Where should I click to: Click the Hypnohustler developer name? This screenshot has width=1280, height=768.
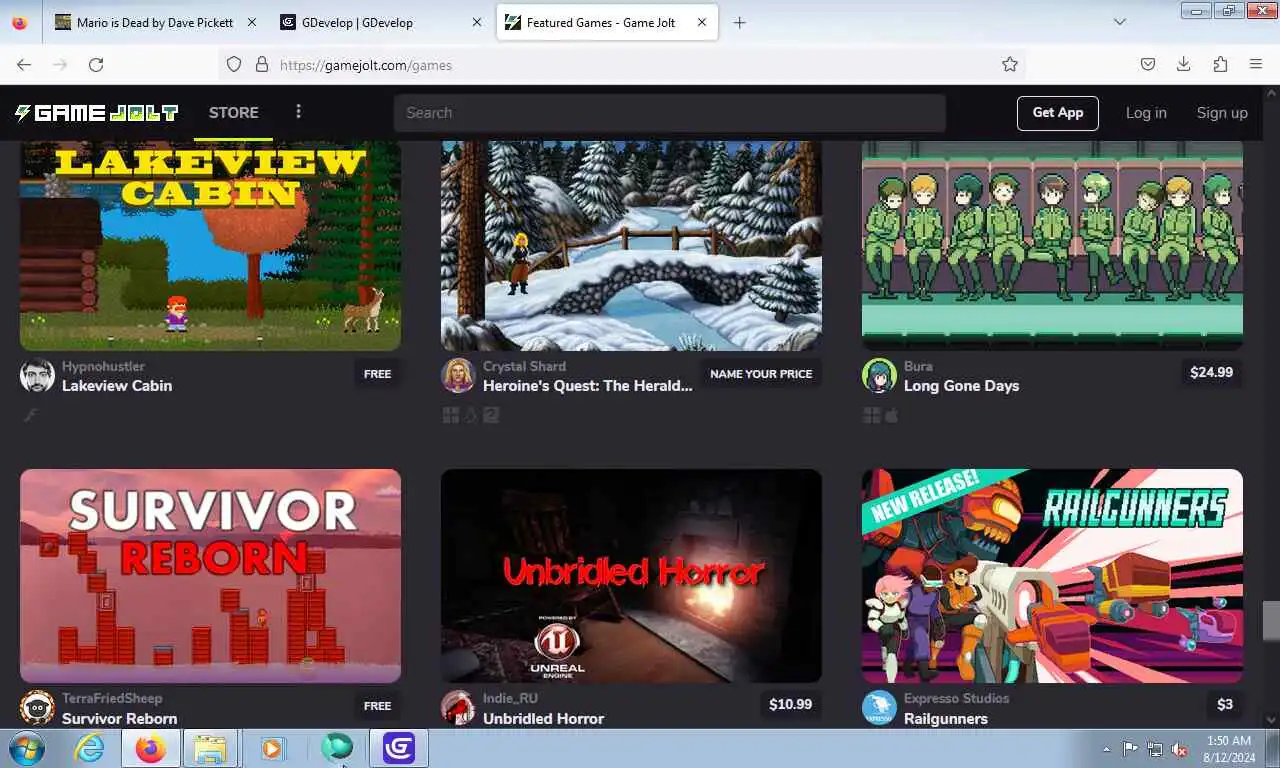point(103,366)
